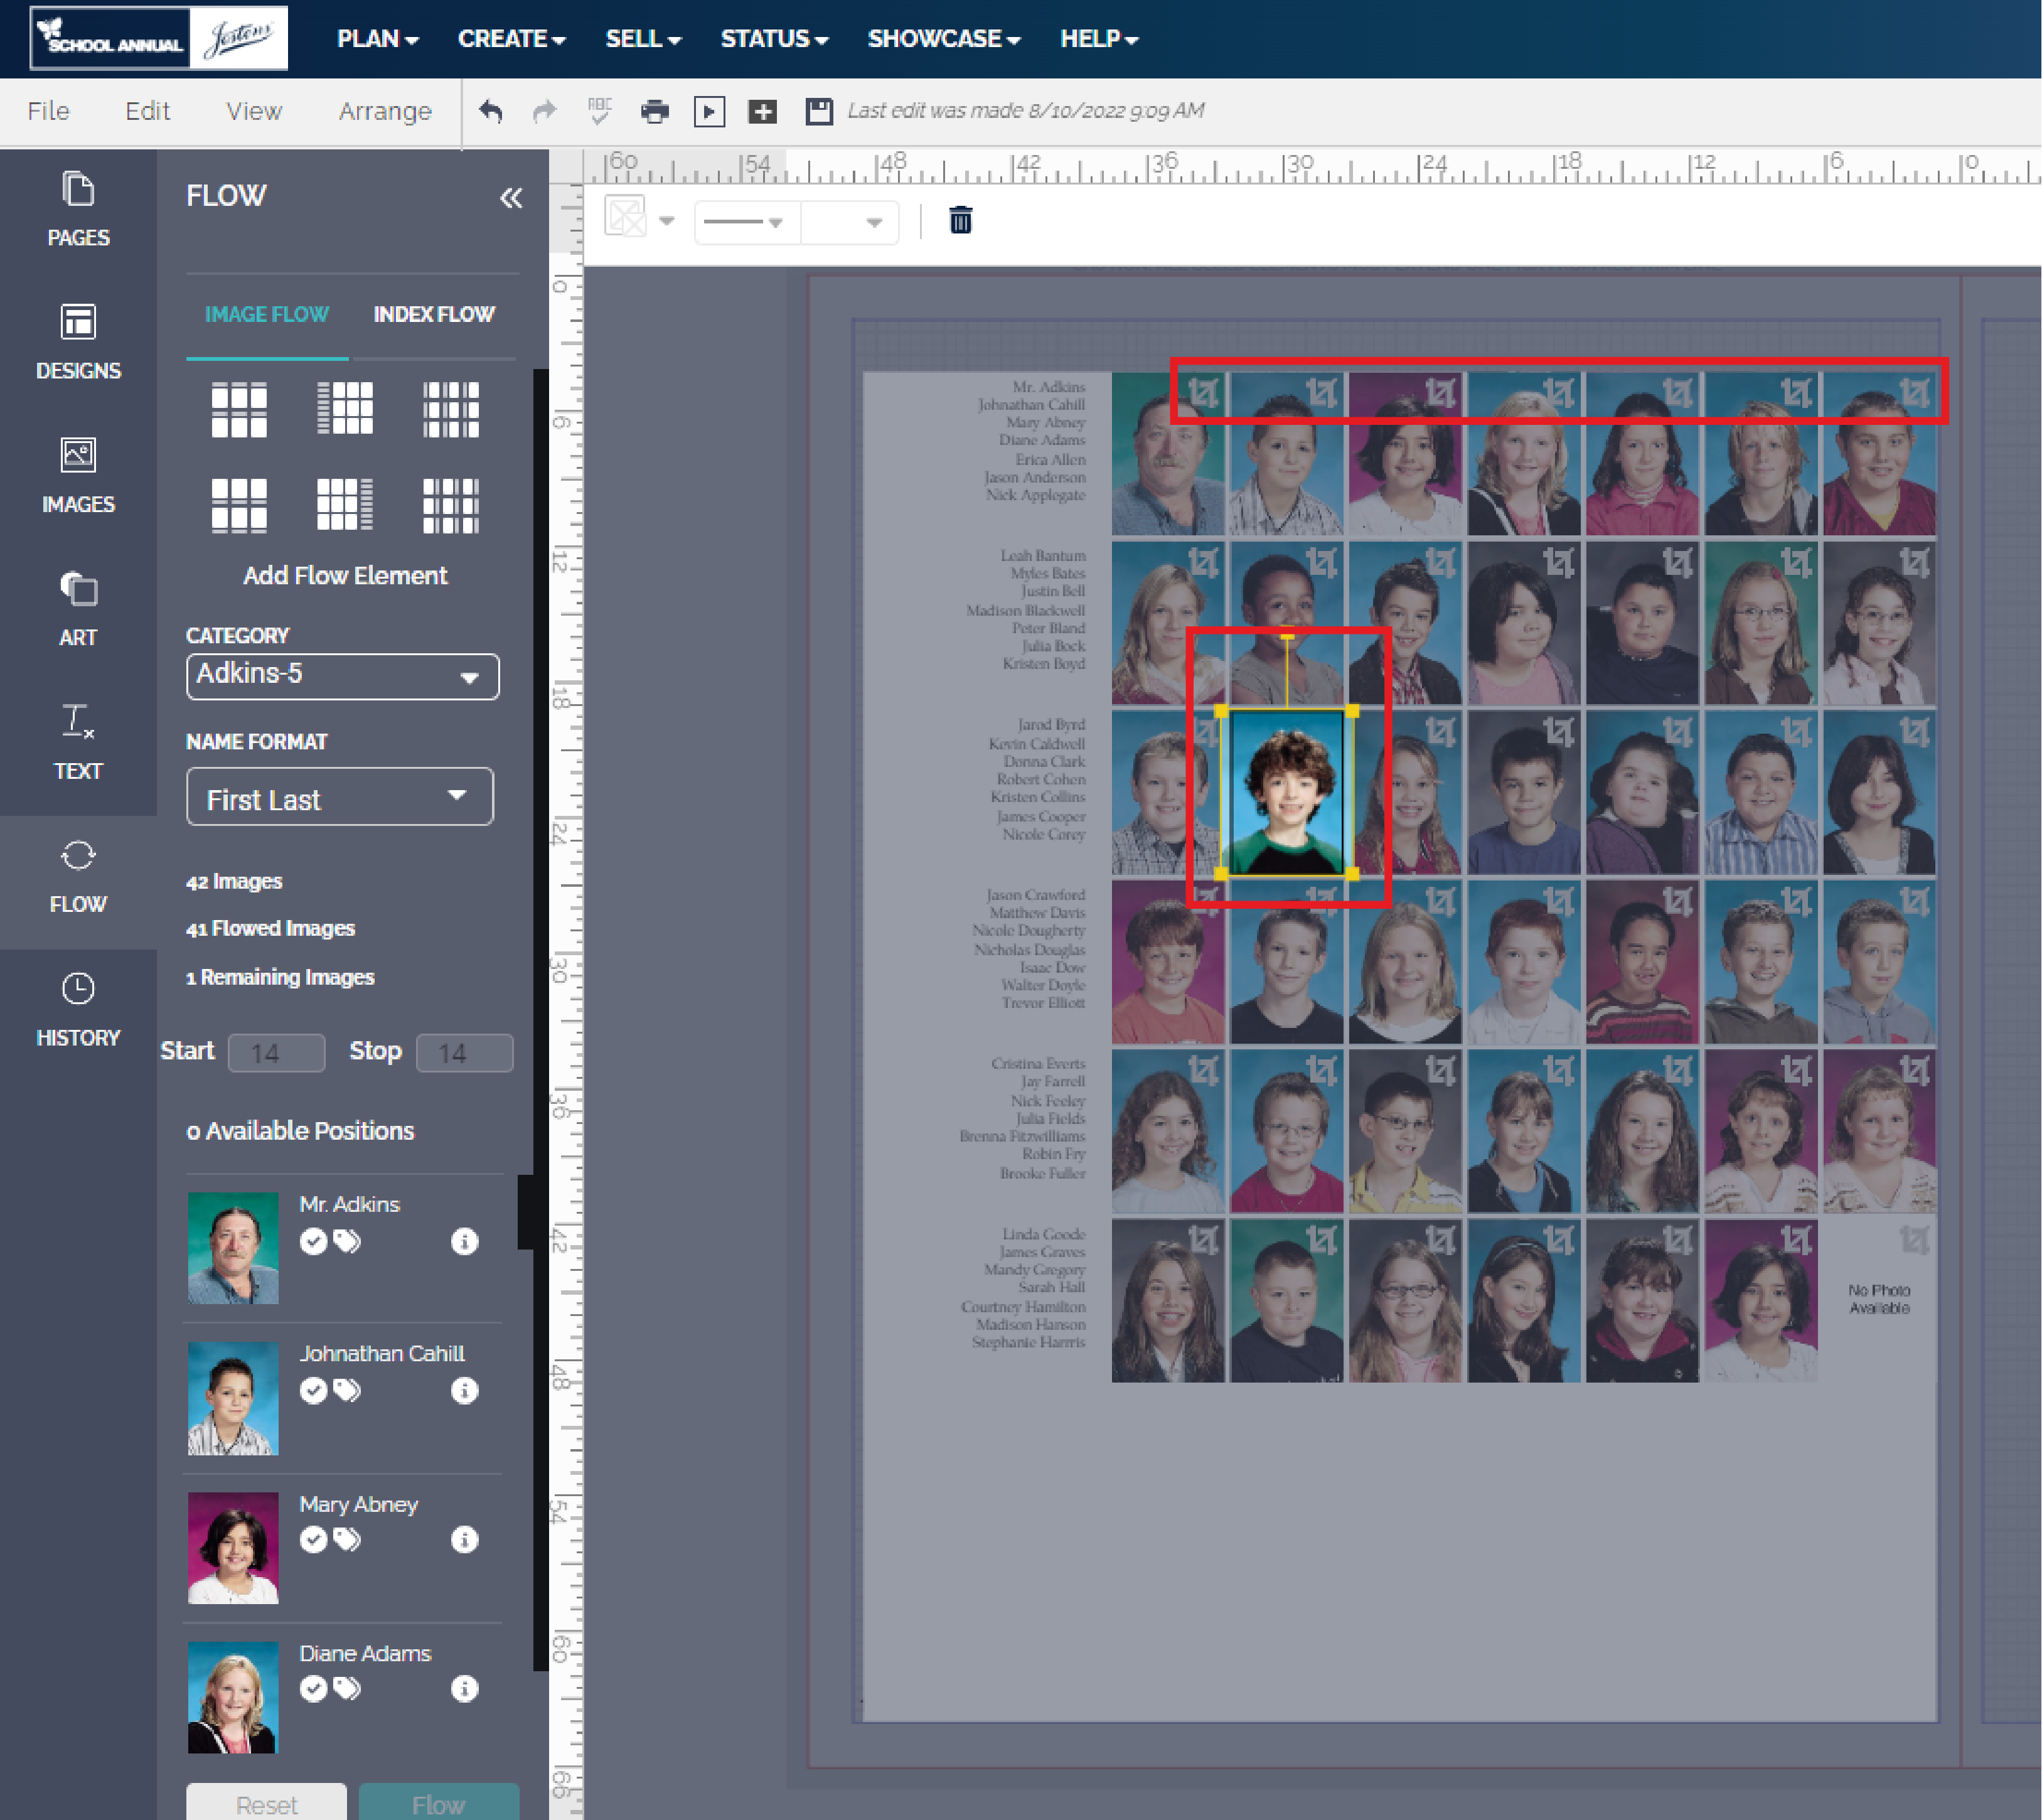Image resolution: width=2042 pixels, height=1820 pixels.
Task: Switch to the History panel
Action: pyautogui.click(x=78, y=1006)
